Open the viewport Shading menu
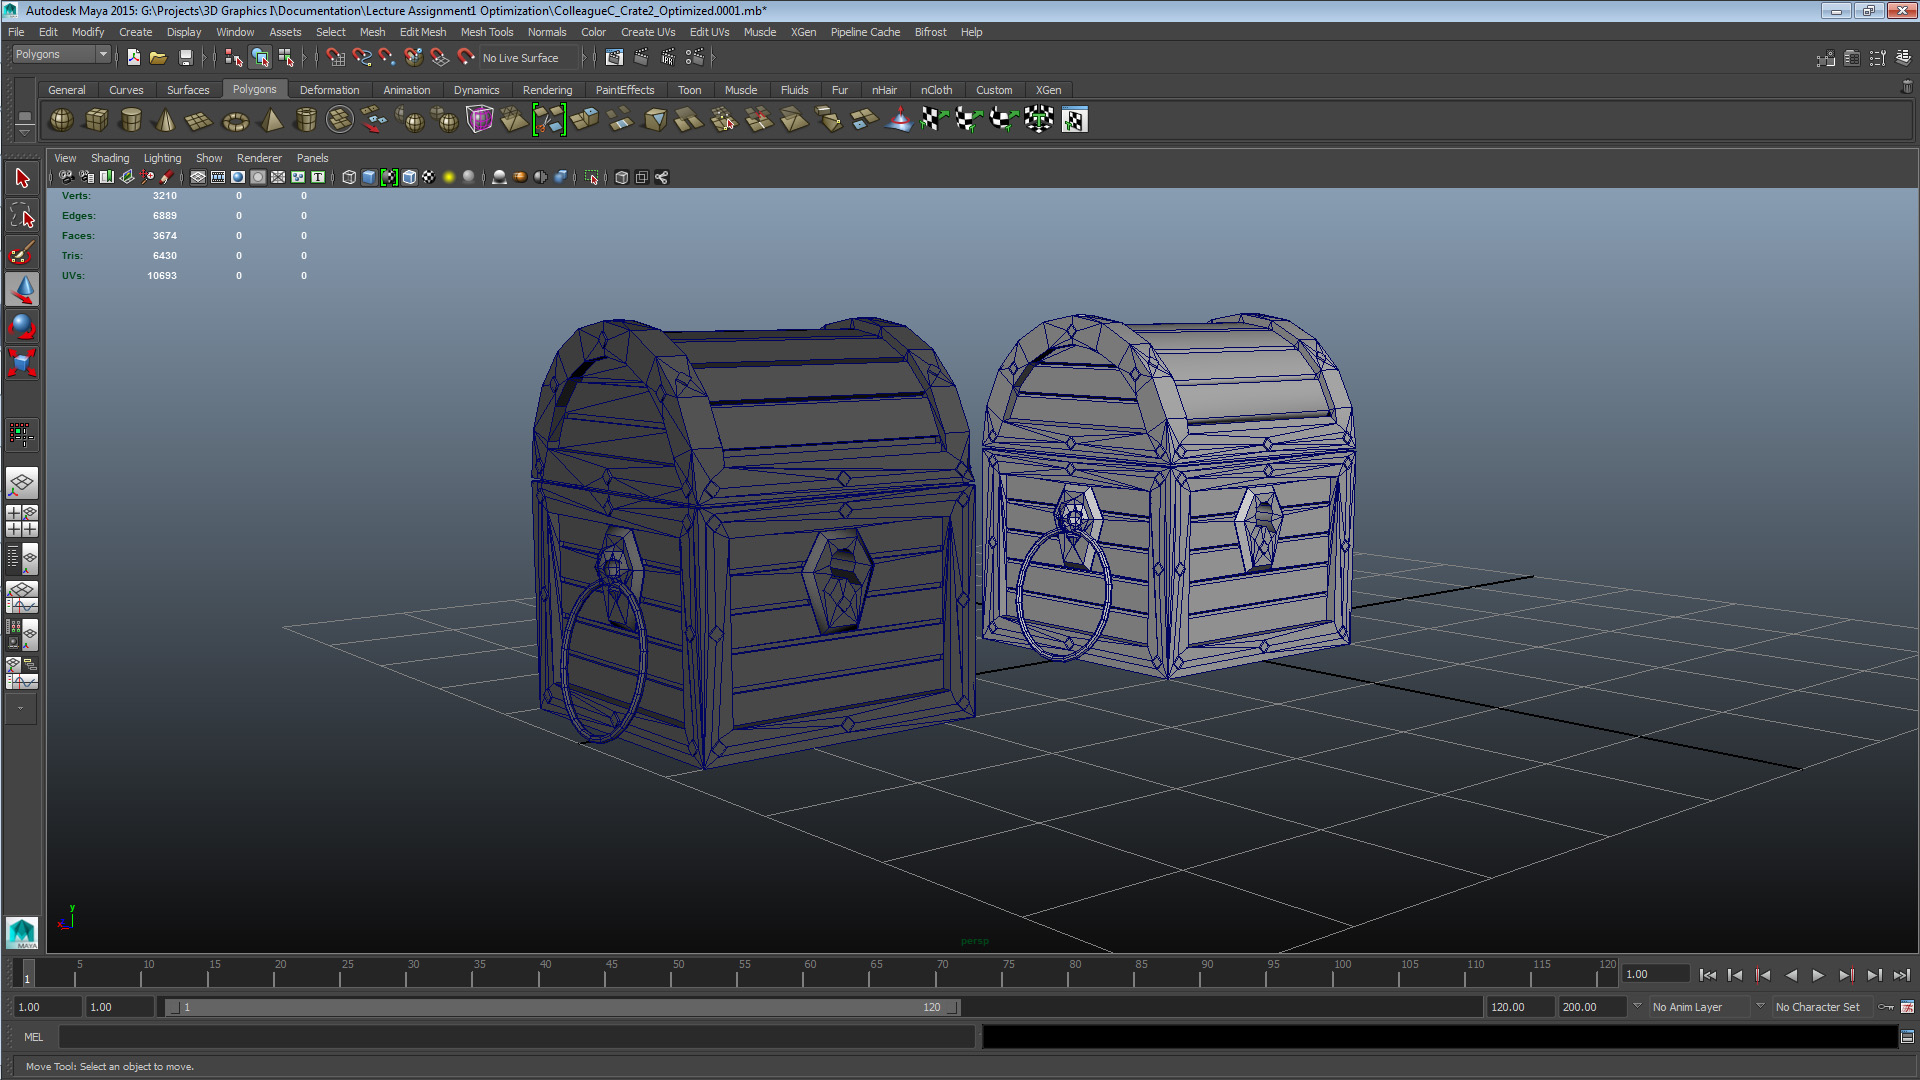The height and width of the screenshot is (1080, 1920). tap(110, 158)
